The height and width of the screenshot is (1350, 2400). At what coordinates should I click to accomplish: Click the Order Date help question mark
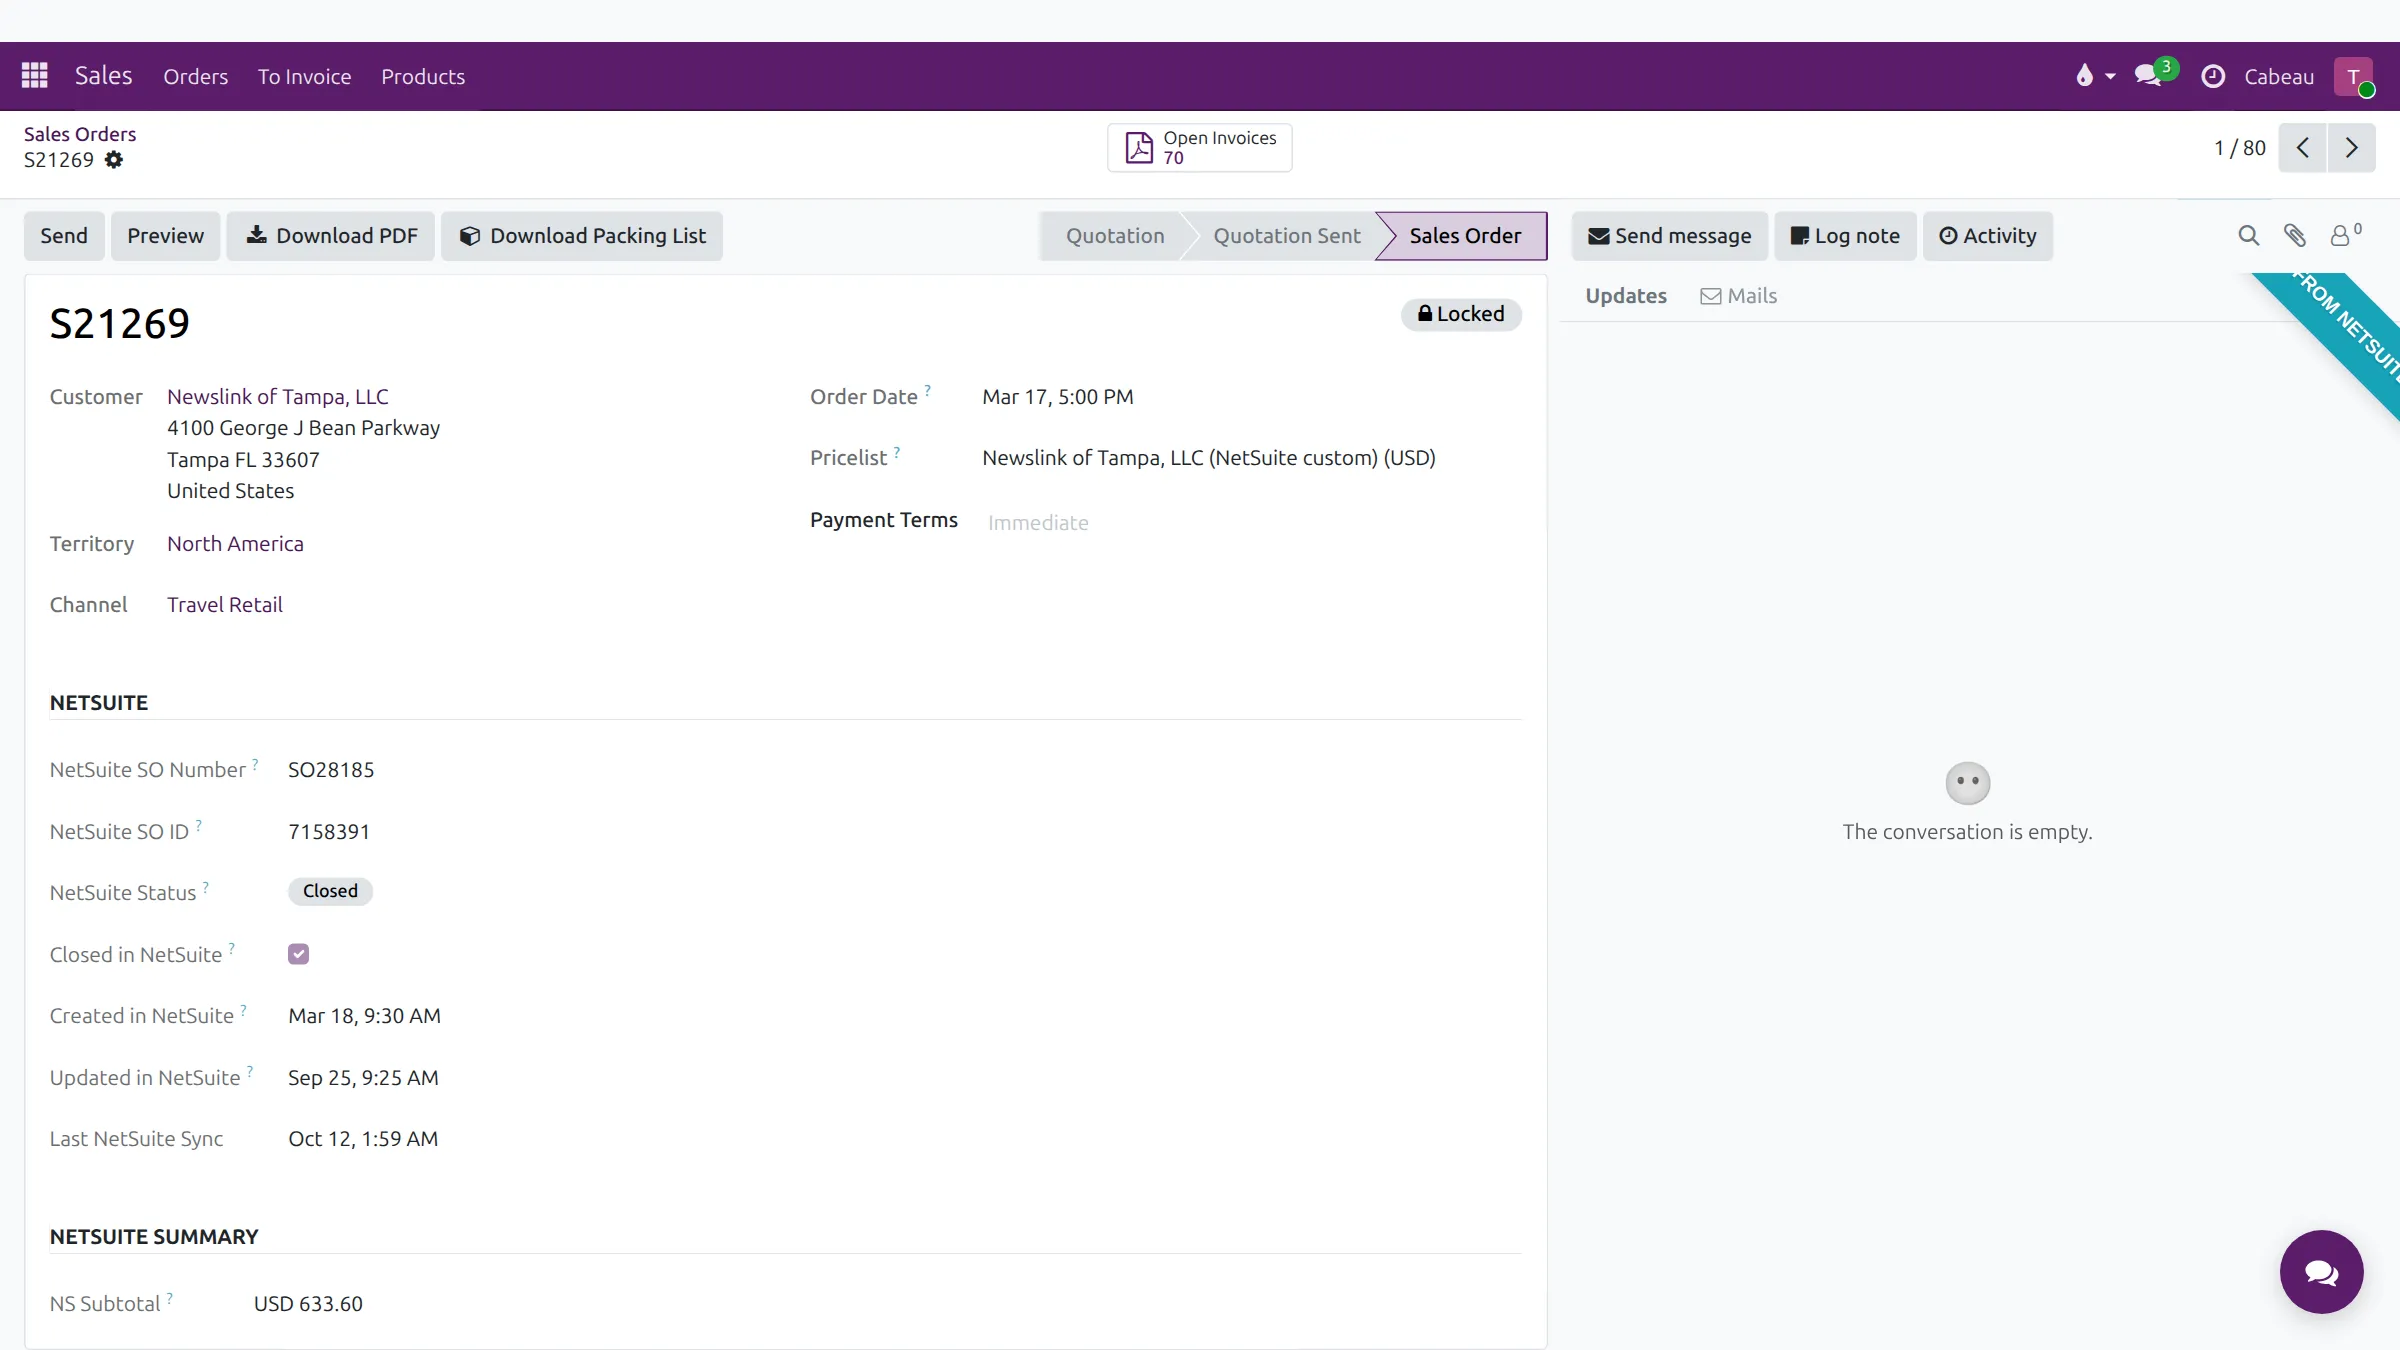click(x=928, y=390)
